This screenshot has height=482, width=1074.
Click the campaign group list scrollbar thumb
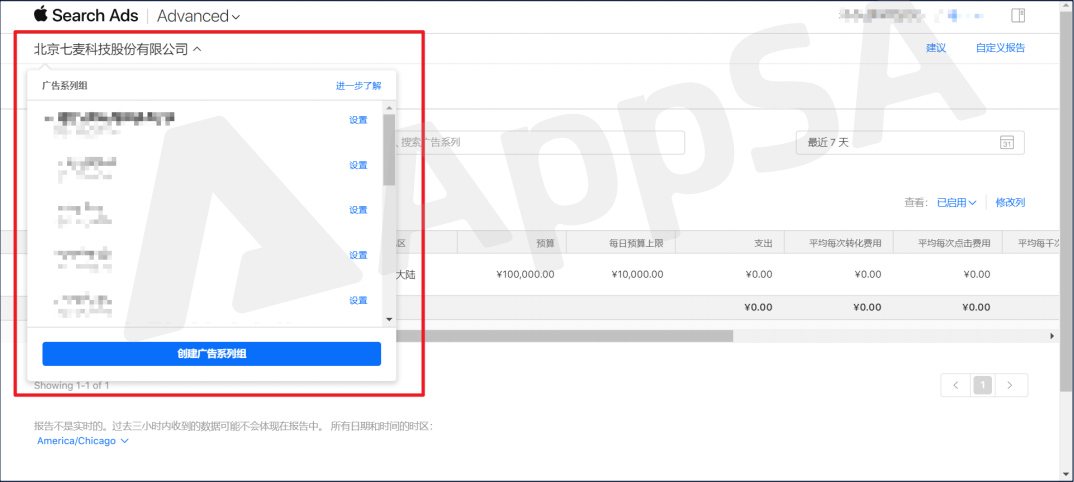tap(389, 149)
